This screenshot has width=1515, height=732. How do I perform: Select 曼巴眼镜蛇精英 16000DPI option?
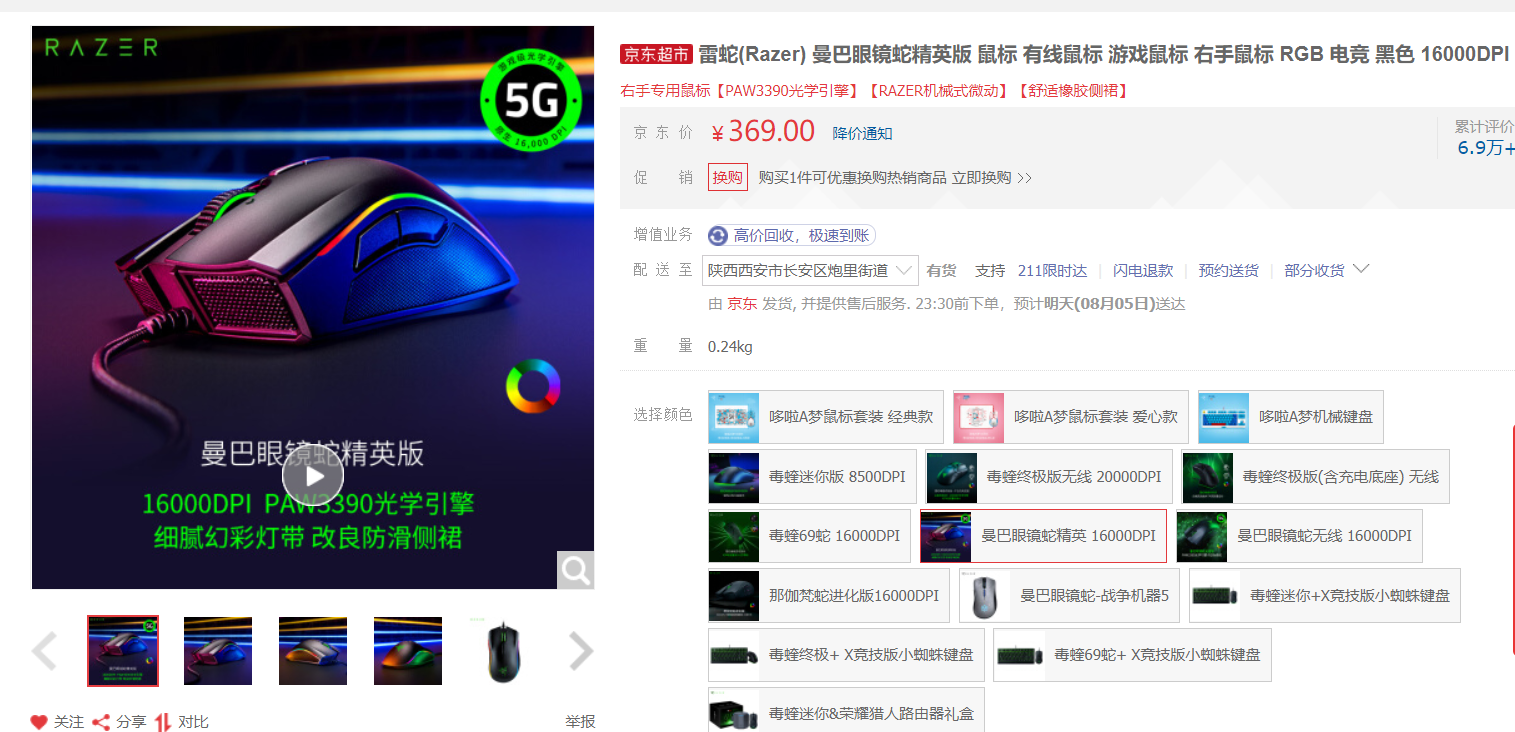pyautogui.click(x=1043, y=535)
